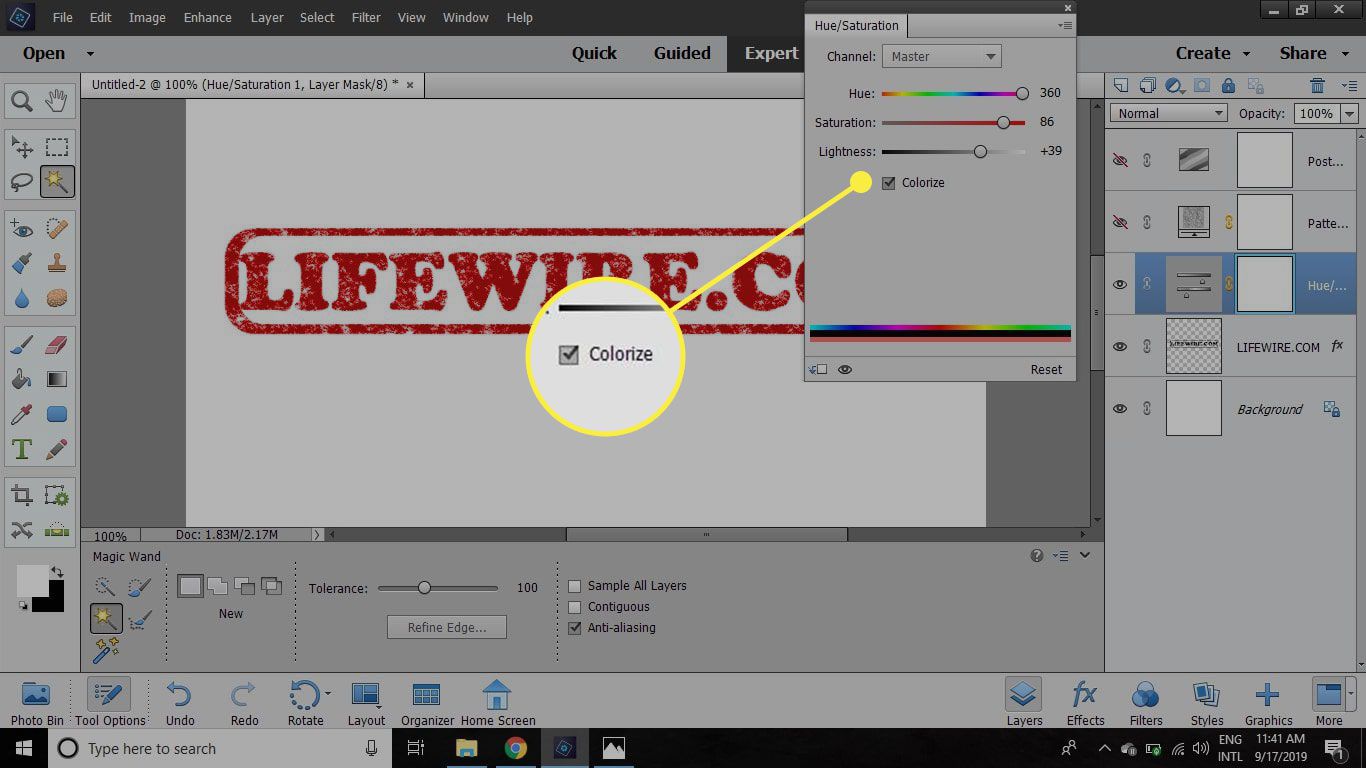Open the Layers panel flyout menu
1366x768 pixels.
coord(1350,85)
